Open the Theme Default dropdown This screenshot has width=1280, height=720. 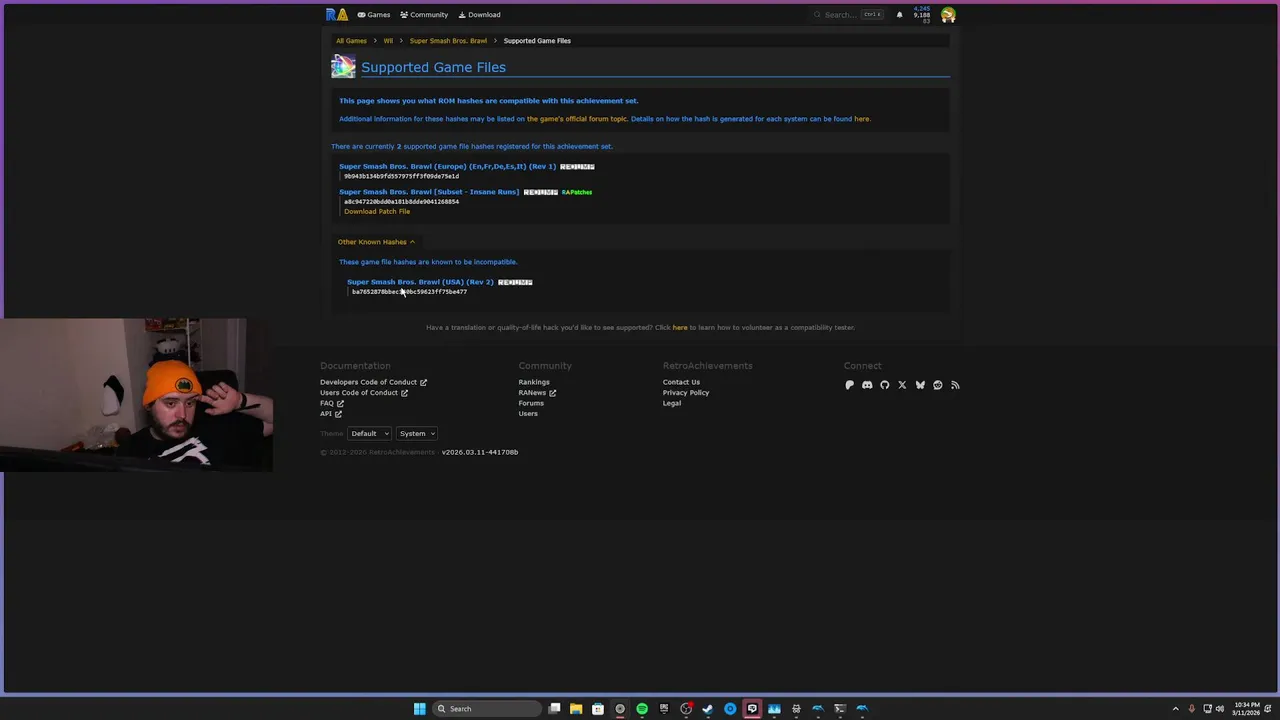[x=369, y=434]
